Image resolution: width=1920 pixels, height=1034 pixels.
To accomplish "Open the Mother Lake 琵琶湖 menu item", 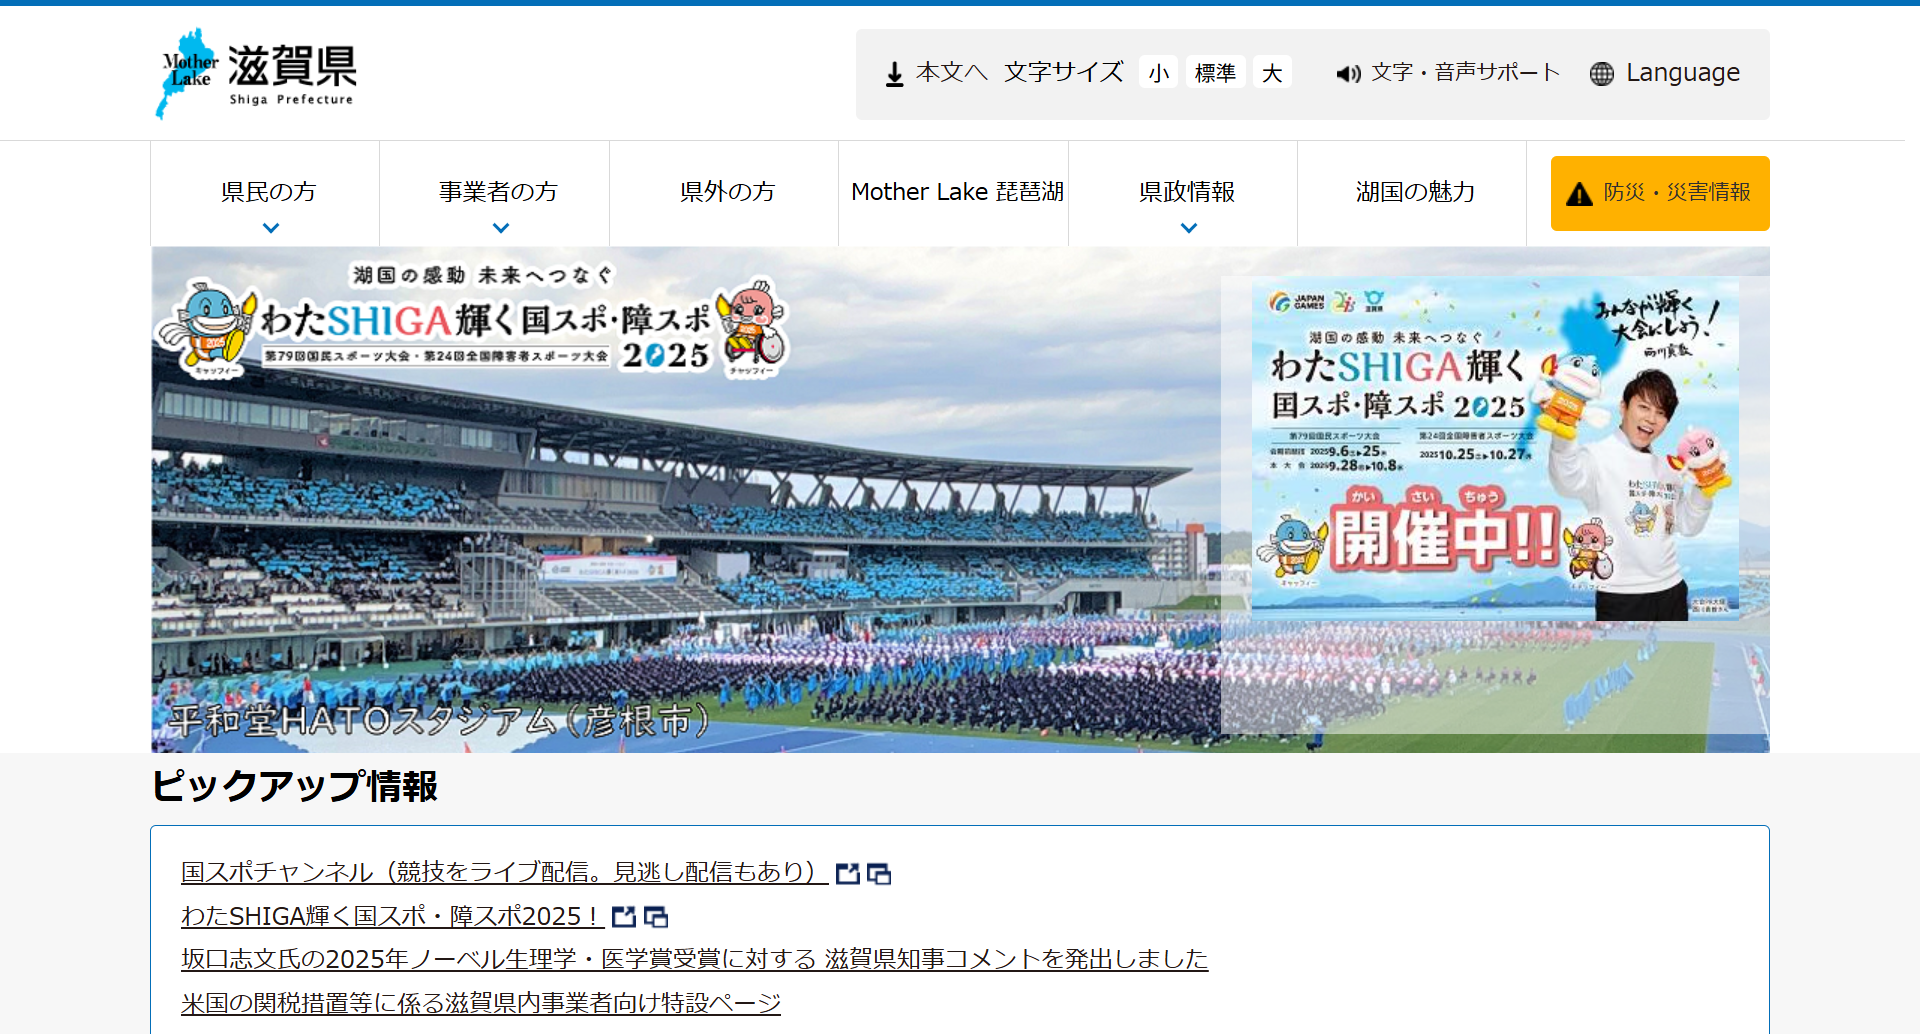I will point(956,192).
